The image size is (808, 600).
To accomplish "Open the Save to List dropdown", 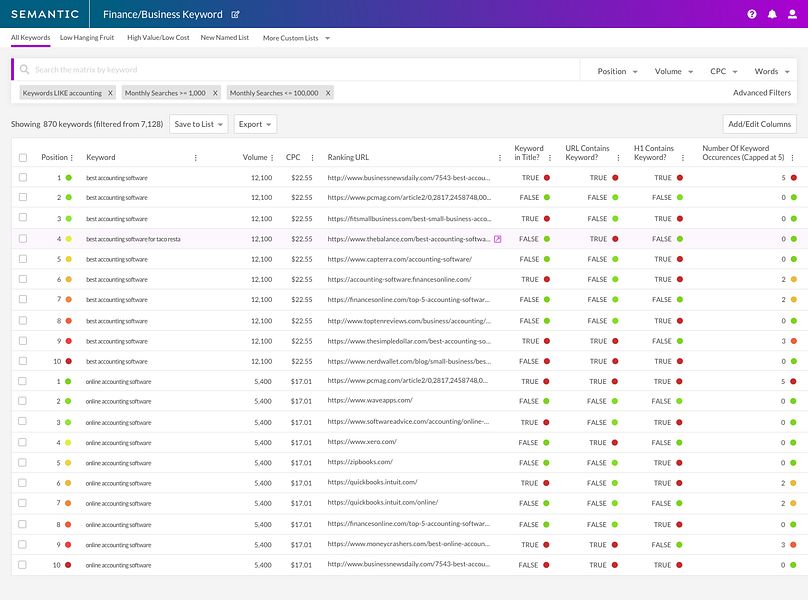I will (198, 124).
